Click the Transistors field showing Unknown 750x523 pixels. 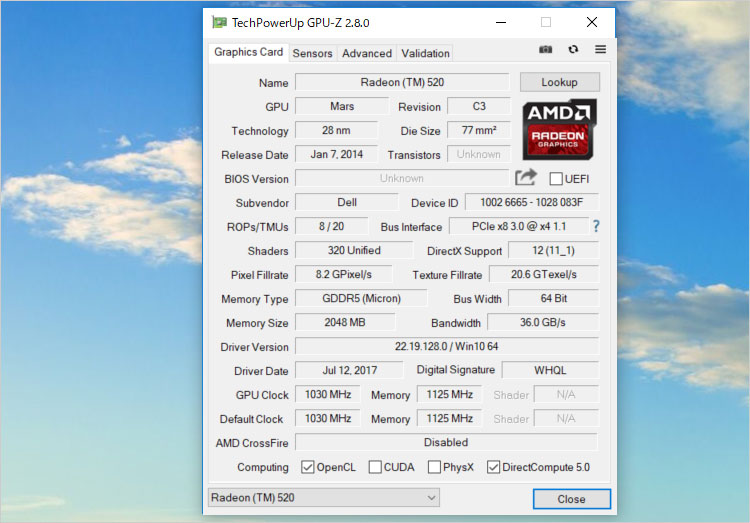(x=479, y=154)
